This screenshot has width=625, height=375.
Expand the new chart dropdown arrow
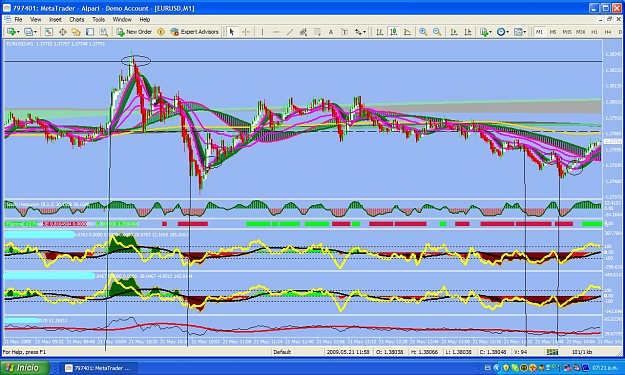tap(18, 32)
